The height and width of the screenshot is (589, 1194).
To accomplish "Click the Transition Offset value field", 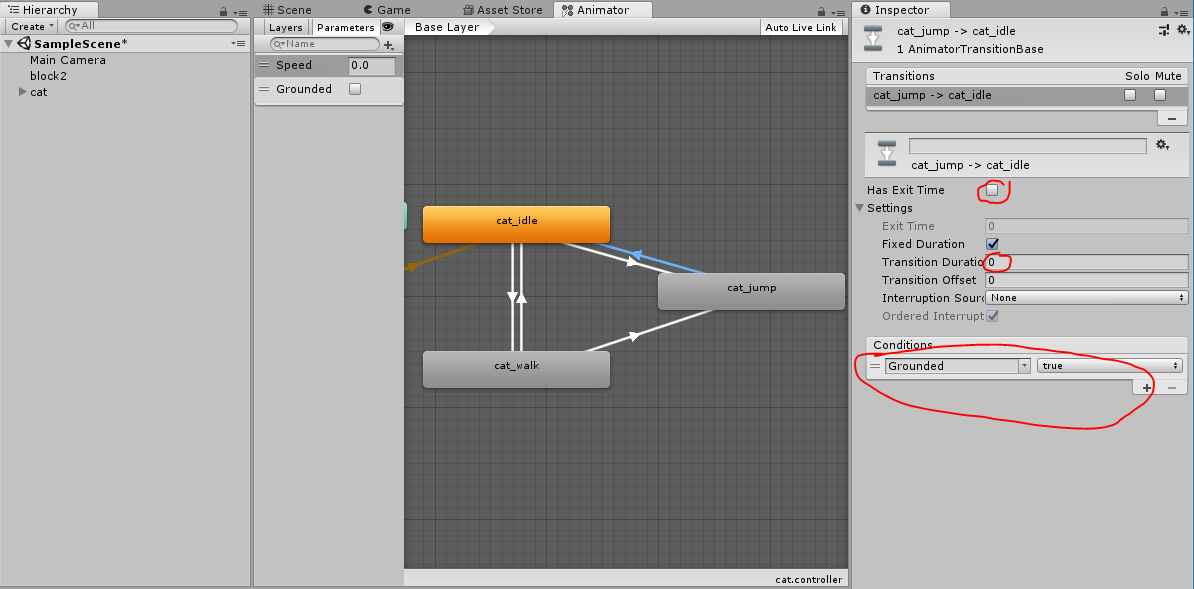I will click(x=1087, y=280).
